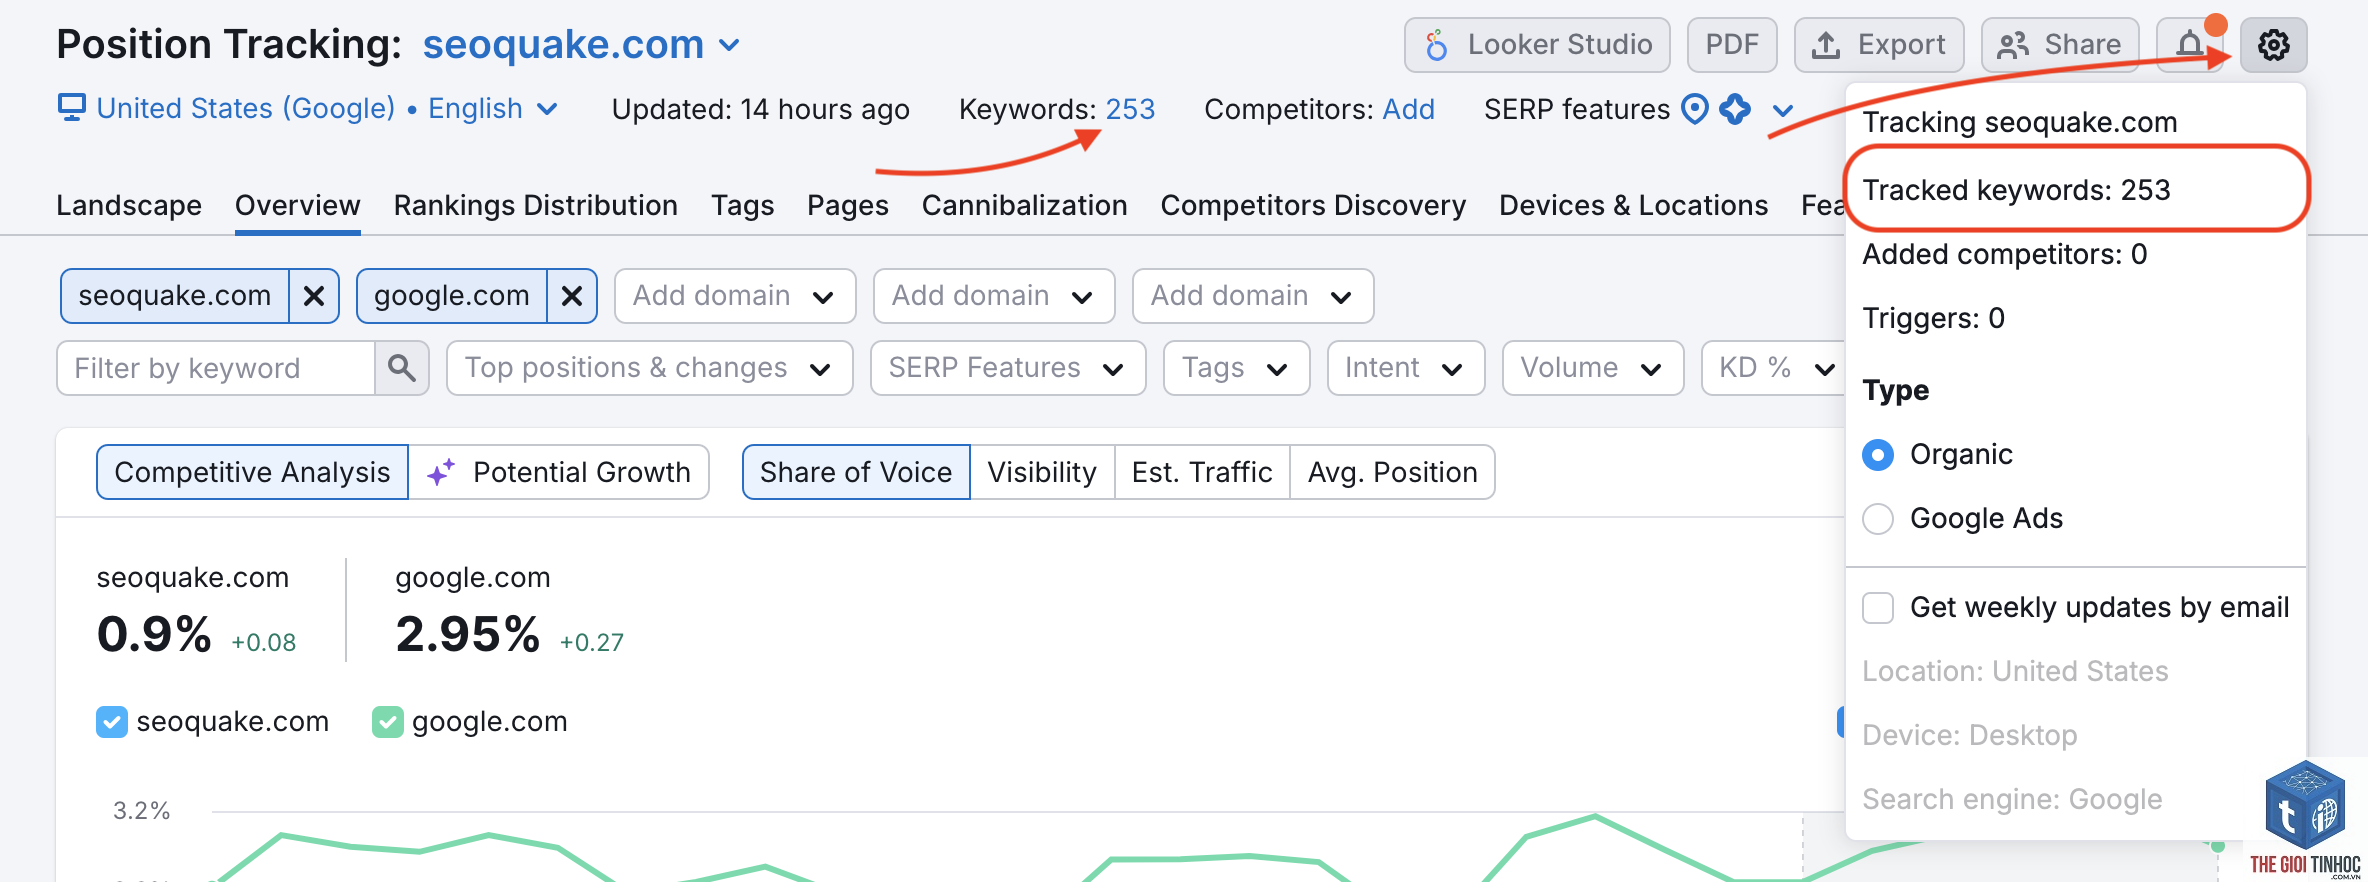The height and width of the screenshot is (882, 2368).
Task: Expand SERP features chevron
Action: [x=1782, y=110]
